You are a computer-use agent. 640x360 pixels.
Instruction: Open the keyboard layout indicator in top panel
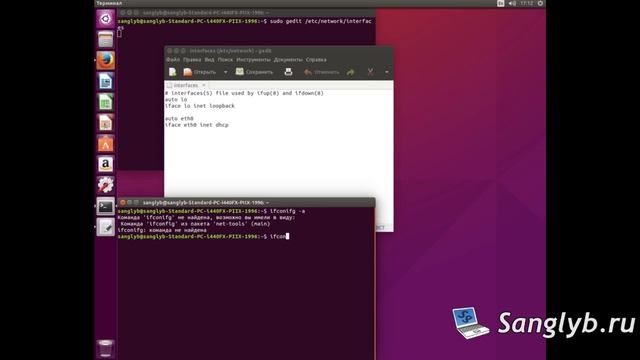[x=500, y=3]
